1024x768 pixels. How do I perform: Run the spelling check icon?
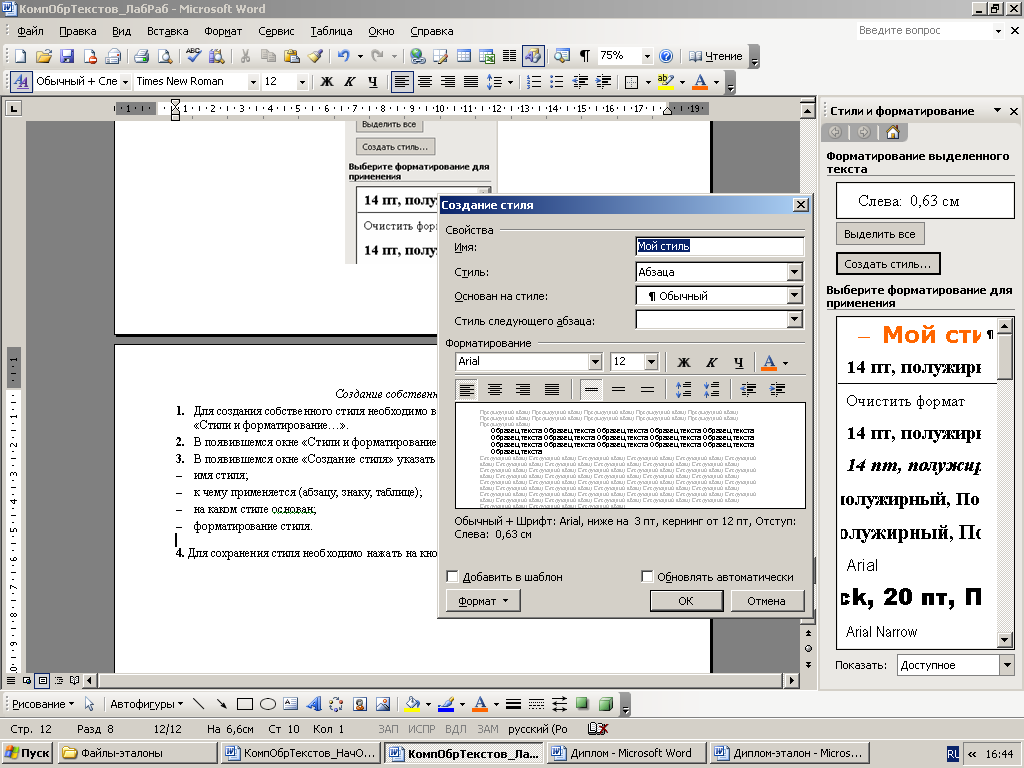click(x=193, y=57)
